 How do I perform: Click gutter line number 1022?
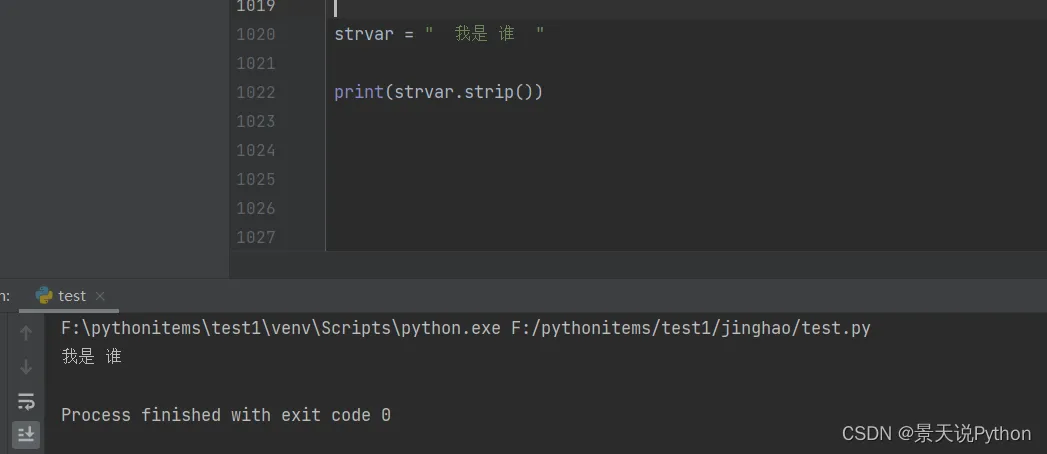click(255, 92)
